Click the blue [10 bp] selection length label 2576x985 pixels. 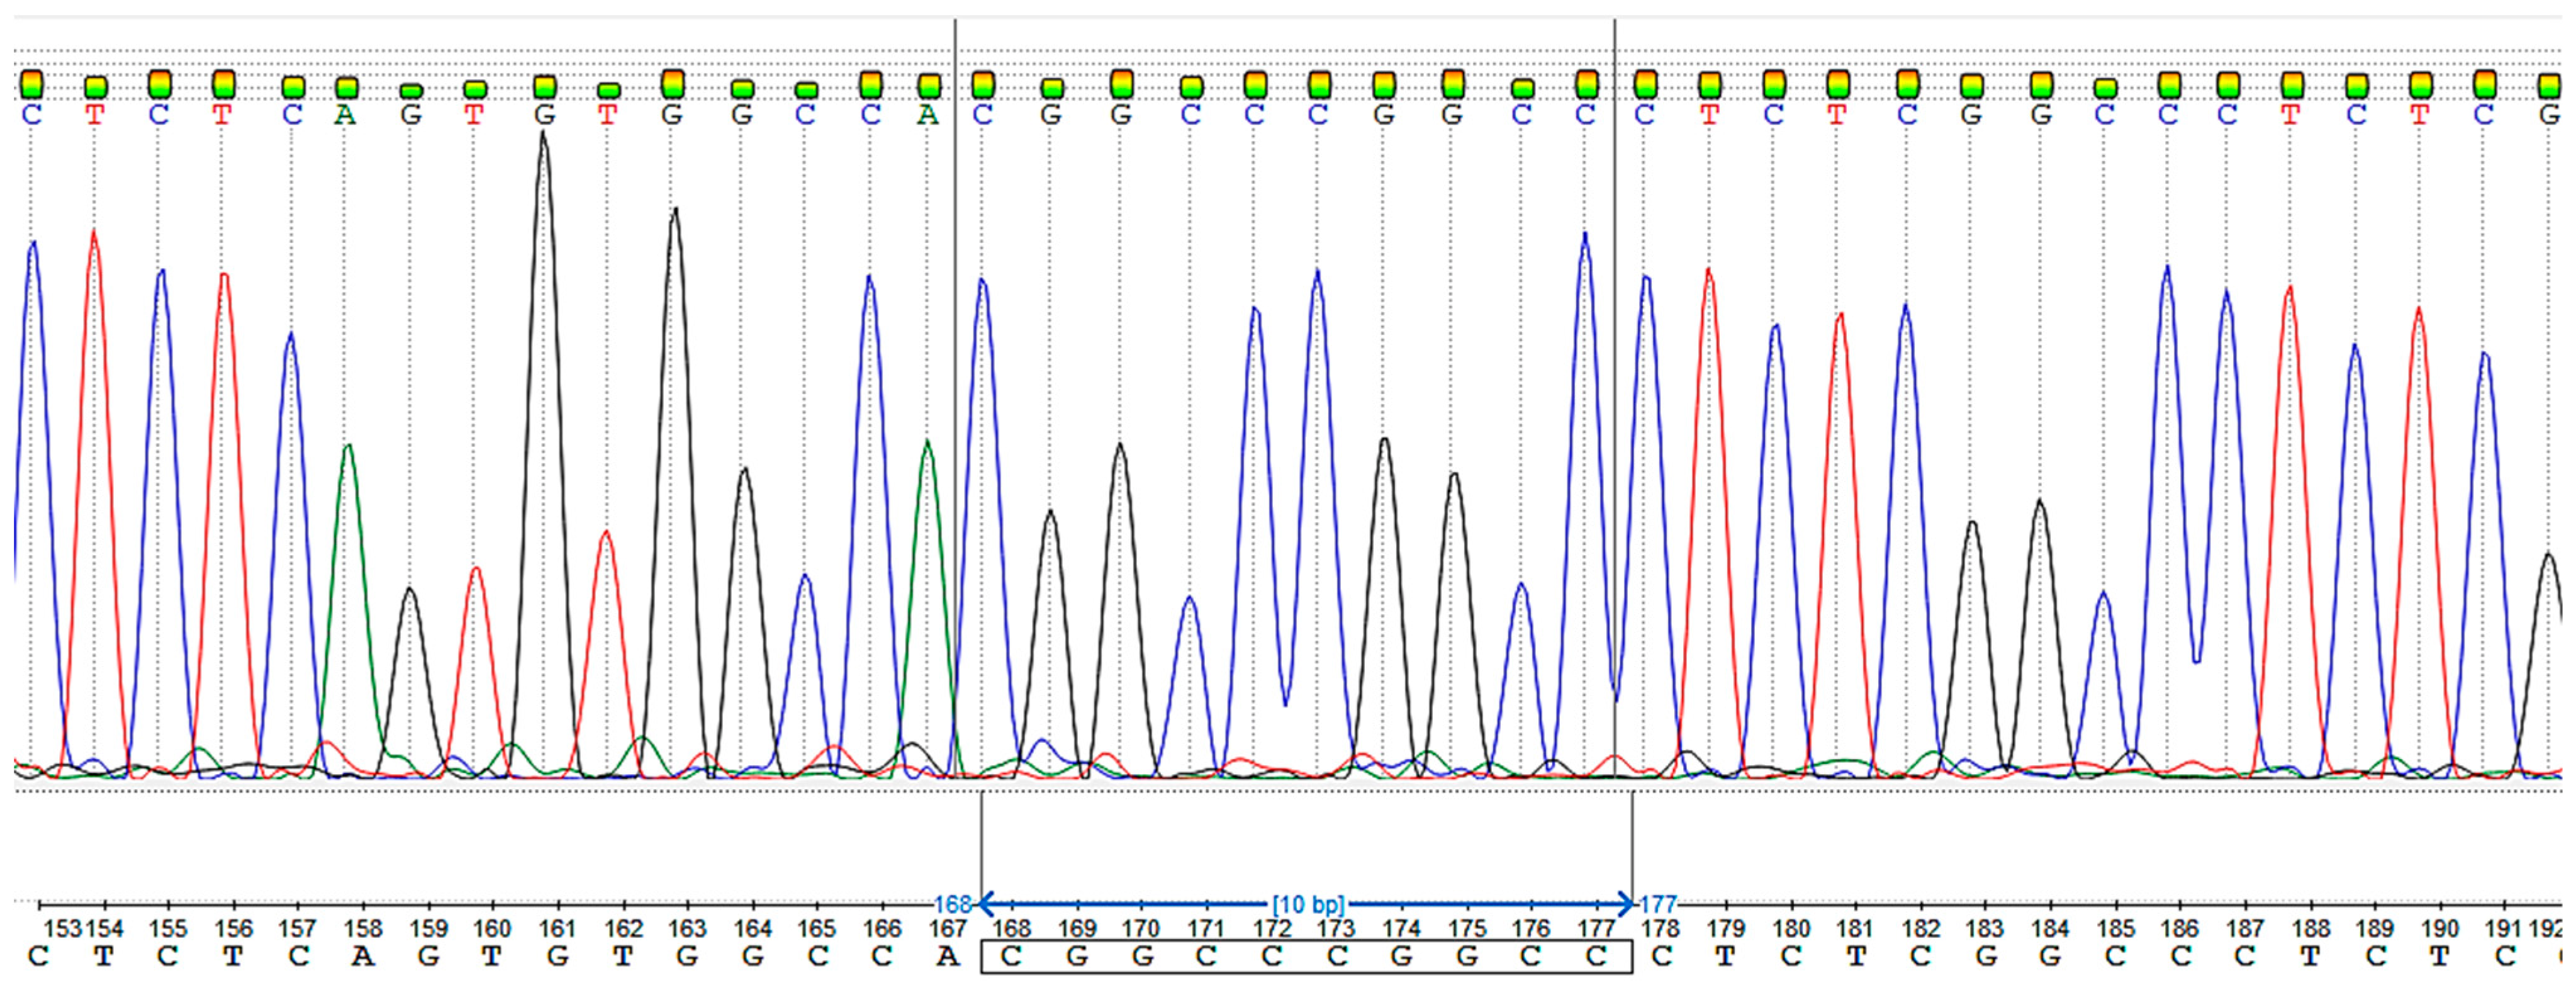(x=1308, y=905)
